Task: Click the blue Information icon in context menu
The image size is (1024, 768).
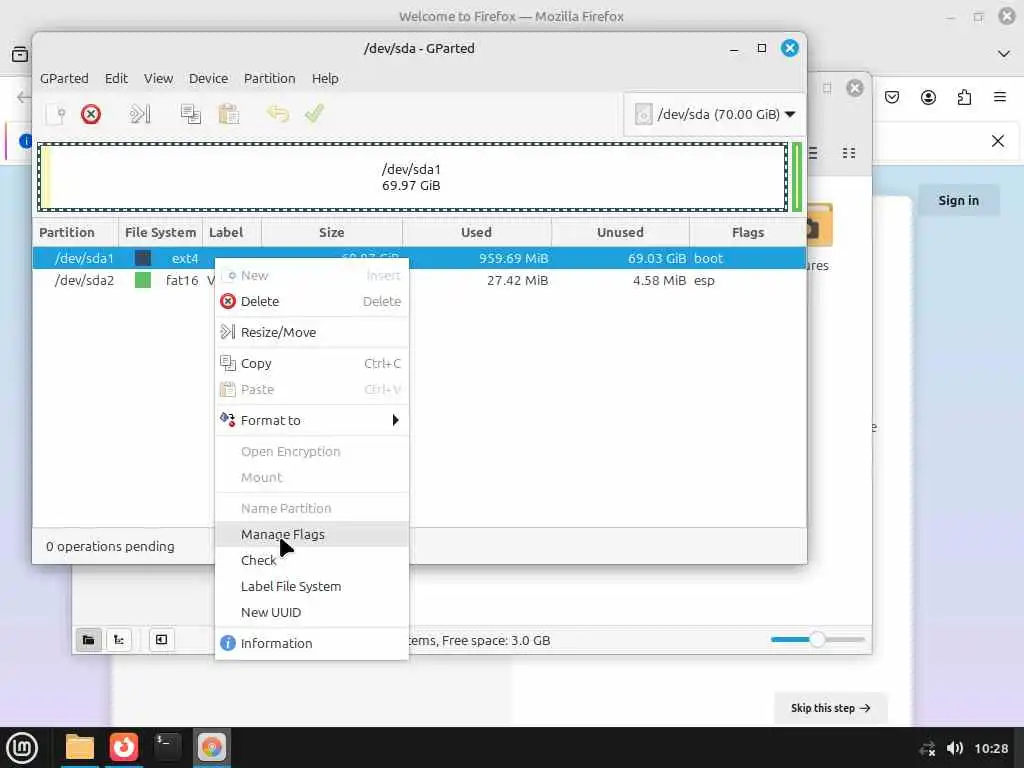Action: 227,643
